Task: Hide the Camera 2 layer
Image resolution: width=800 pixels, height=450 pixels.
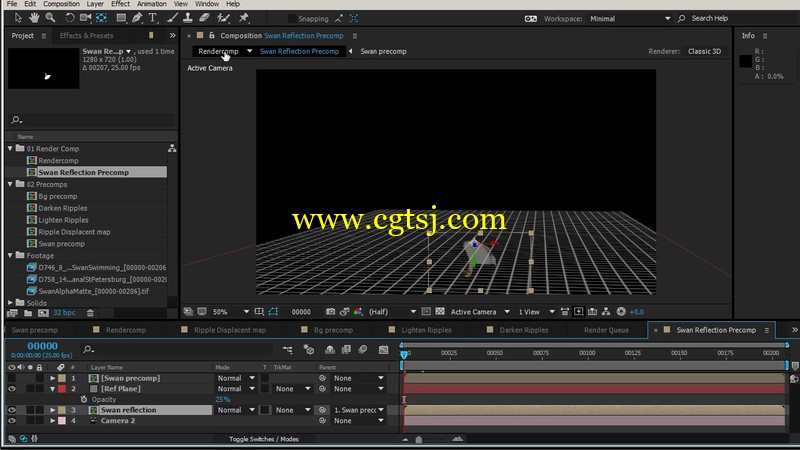Action: [x=11, y=420]
